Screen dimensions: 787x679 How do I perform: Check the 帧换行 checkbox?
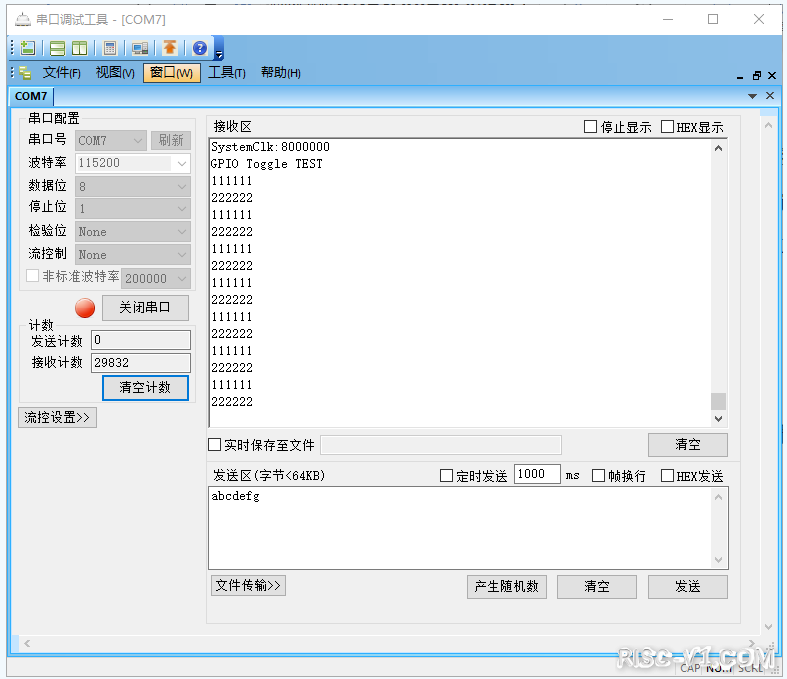[598, 475]
